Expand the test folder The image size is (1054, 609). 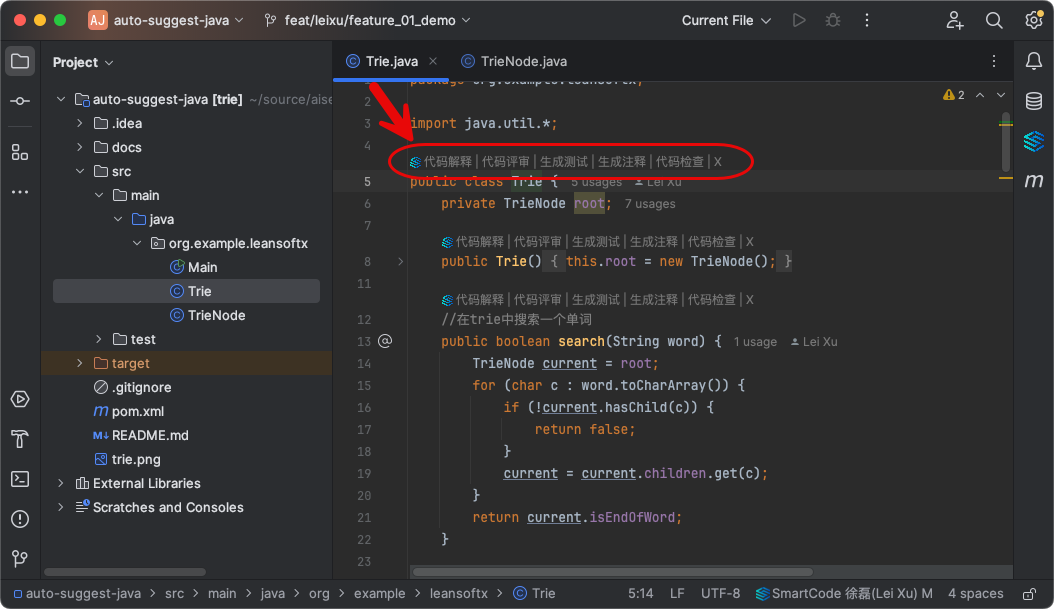point(99,339)
